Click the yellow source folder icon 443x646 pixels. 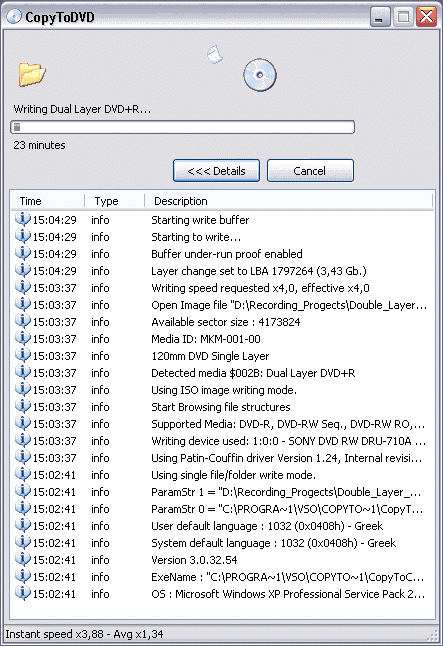(32, 75)
